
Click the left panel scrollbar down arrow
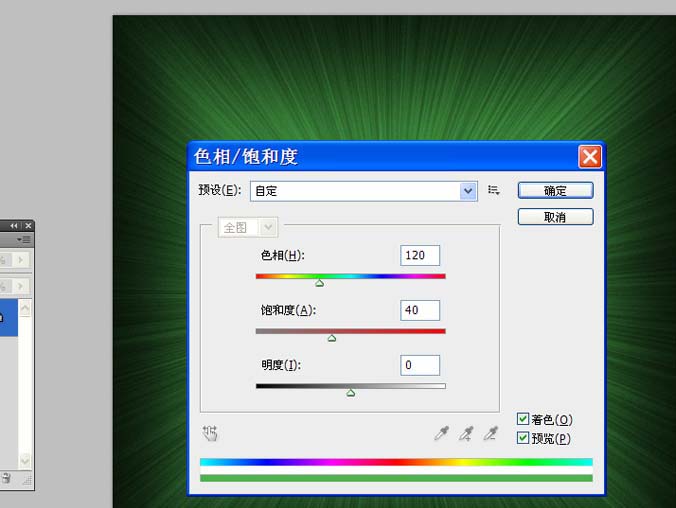tap(25, 461)
